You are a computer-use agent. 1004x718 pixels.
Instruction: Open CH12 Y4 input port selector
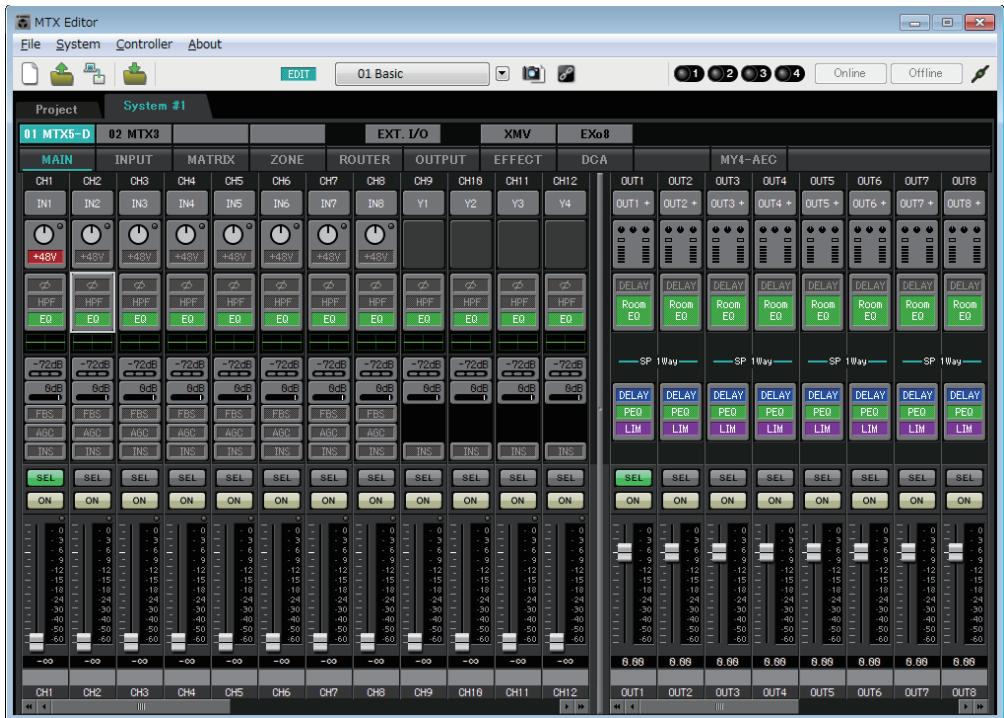tap(565, 204)
